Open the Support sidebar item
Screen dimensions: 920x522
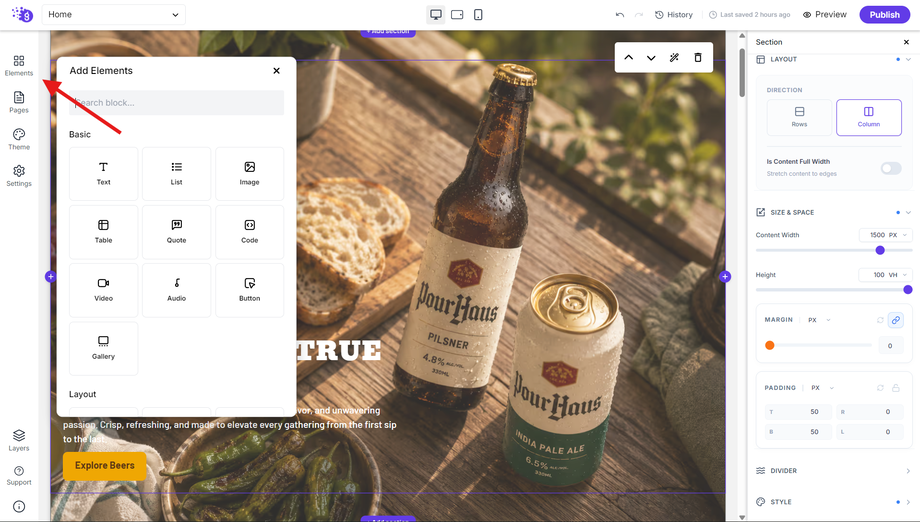click(19, 475)
